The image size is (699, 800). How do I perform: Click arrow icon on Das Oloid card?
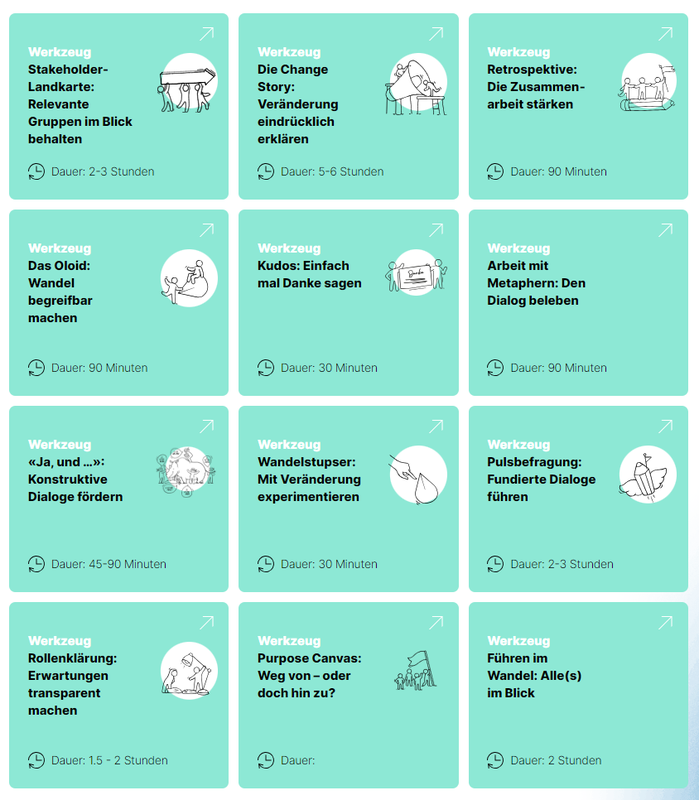tap(207, 230)
